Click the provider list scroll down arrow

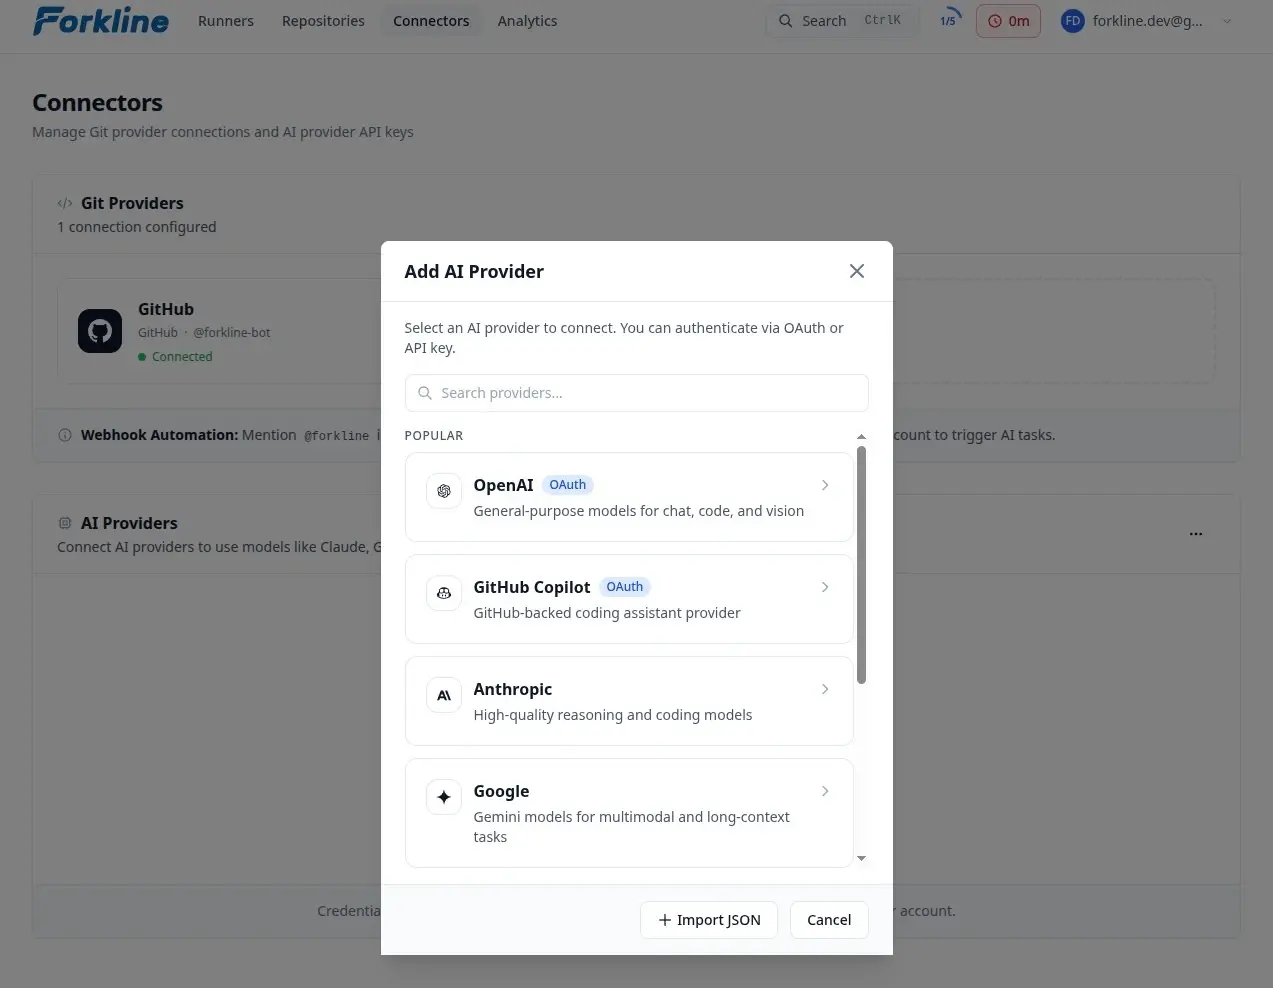point(862,858)
